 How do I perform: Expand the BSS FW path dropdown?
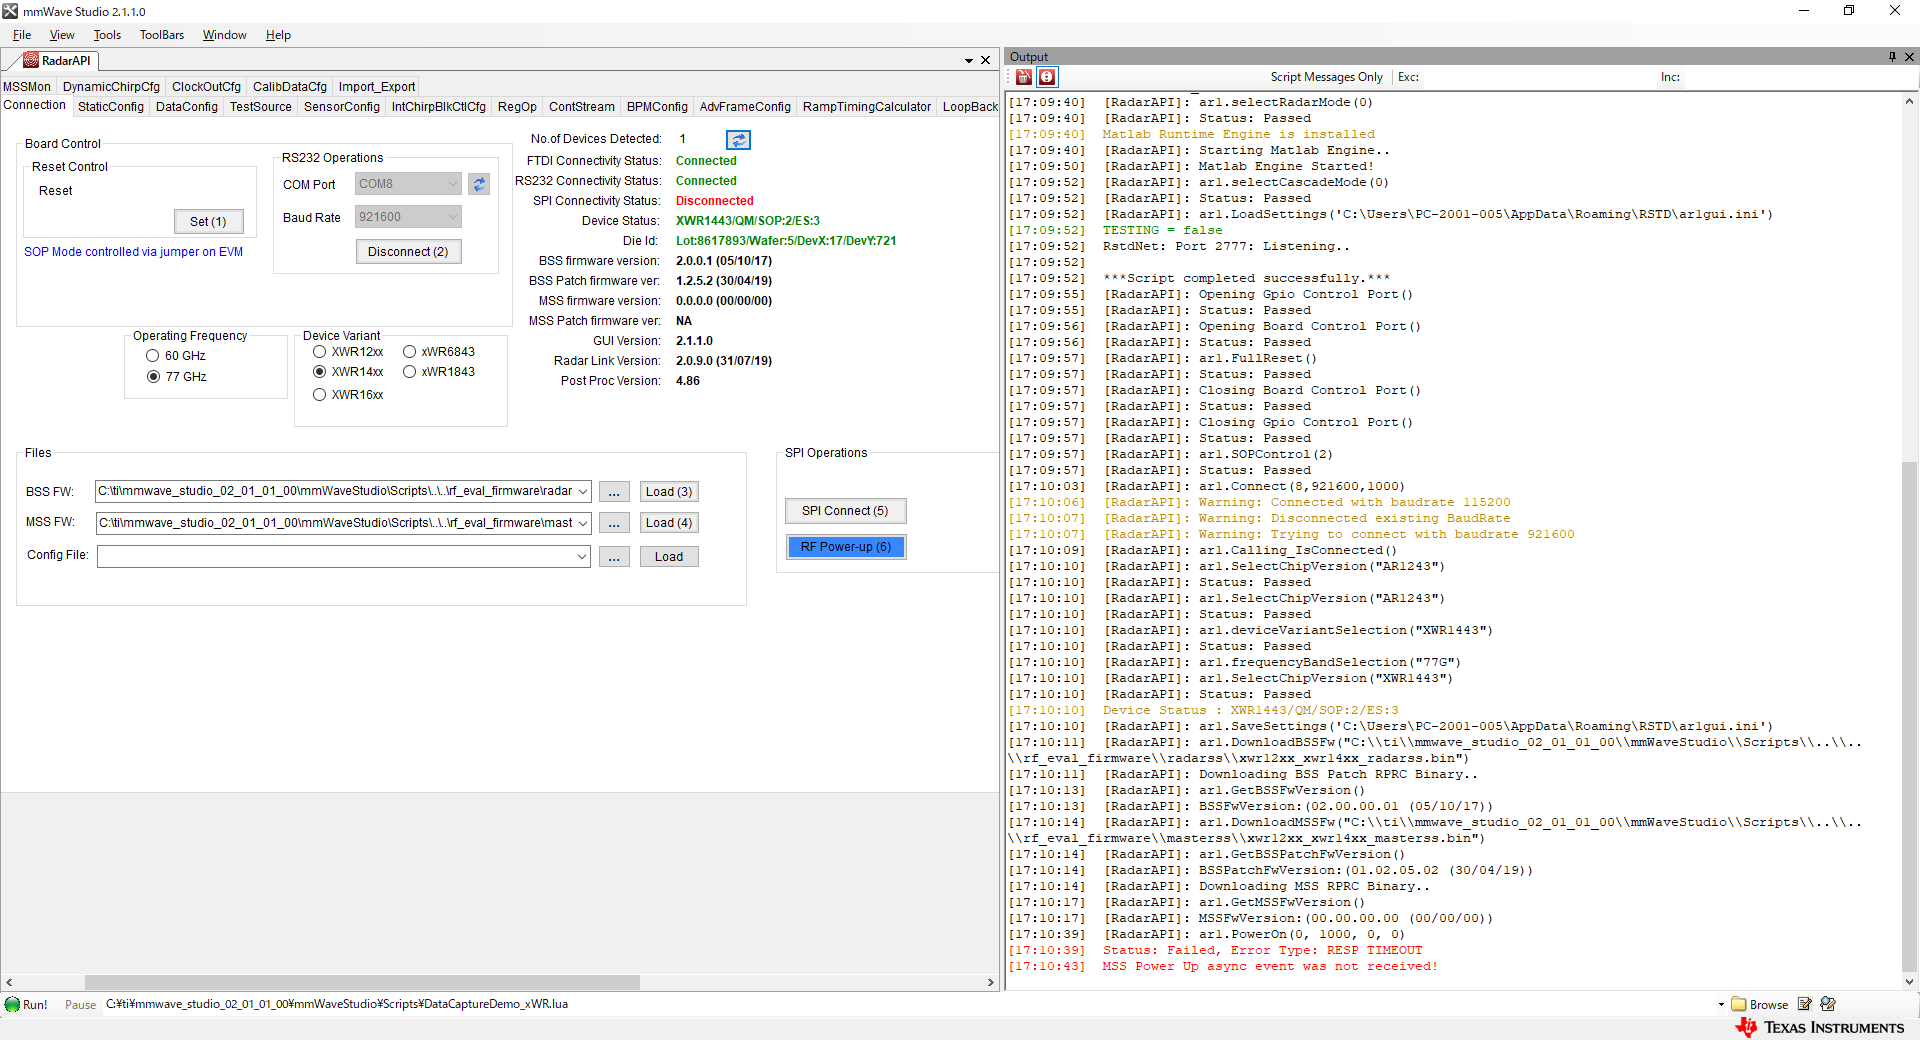tap(583, 492)
